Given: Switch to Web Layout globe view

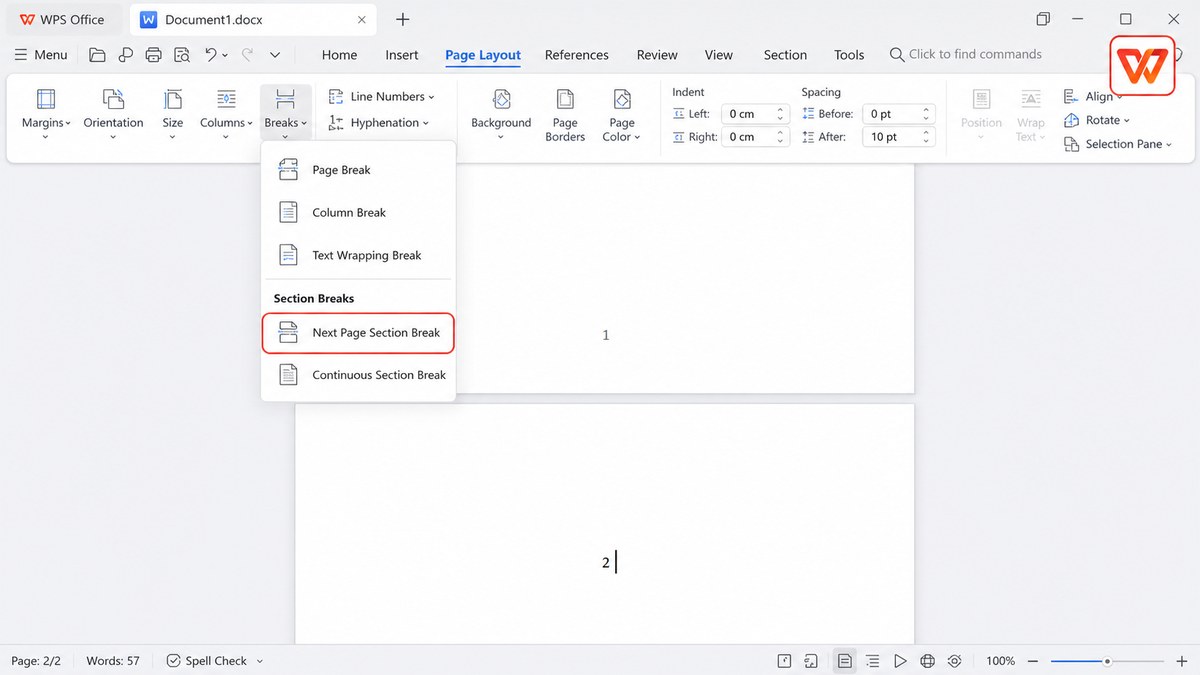Looking at the screenshot, I should (927, 661).
